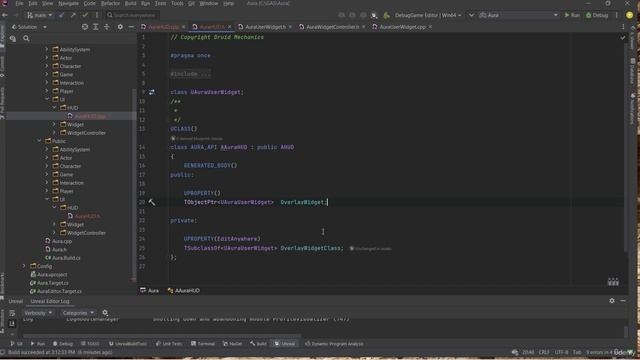This screenshot has width=640, height=360.
Task: Click the CRLF line separator in status bar
Action: 544,352
